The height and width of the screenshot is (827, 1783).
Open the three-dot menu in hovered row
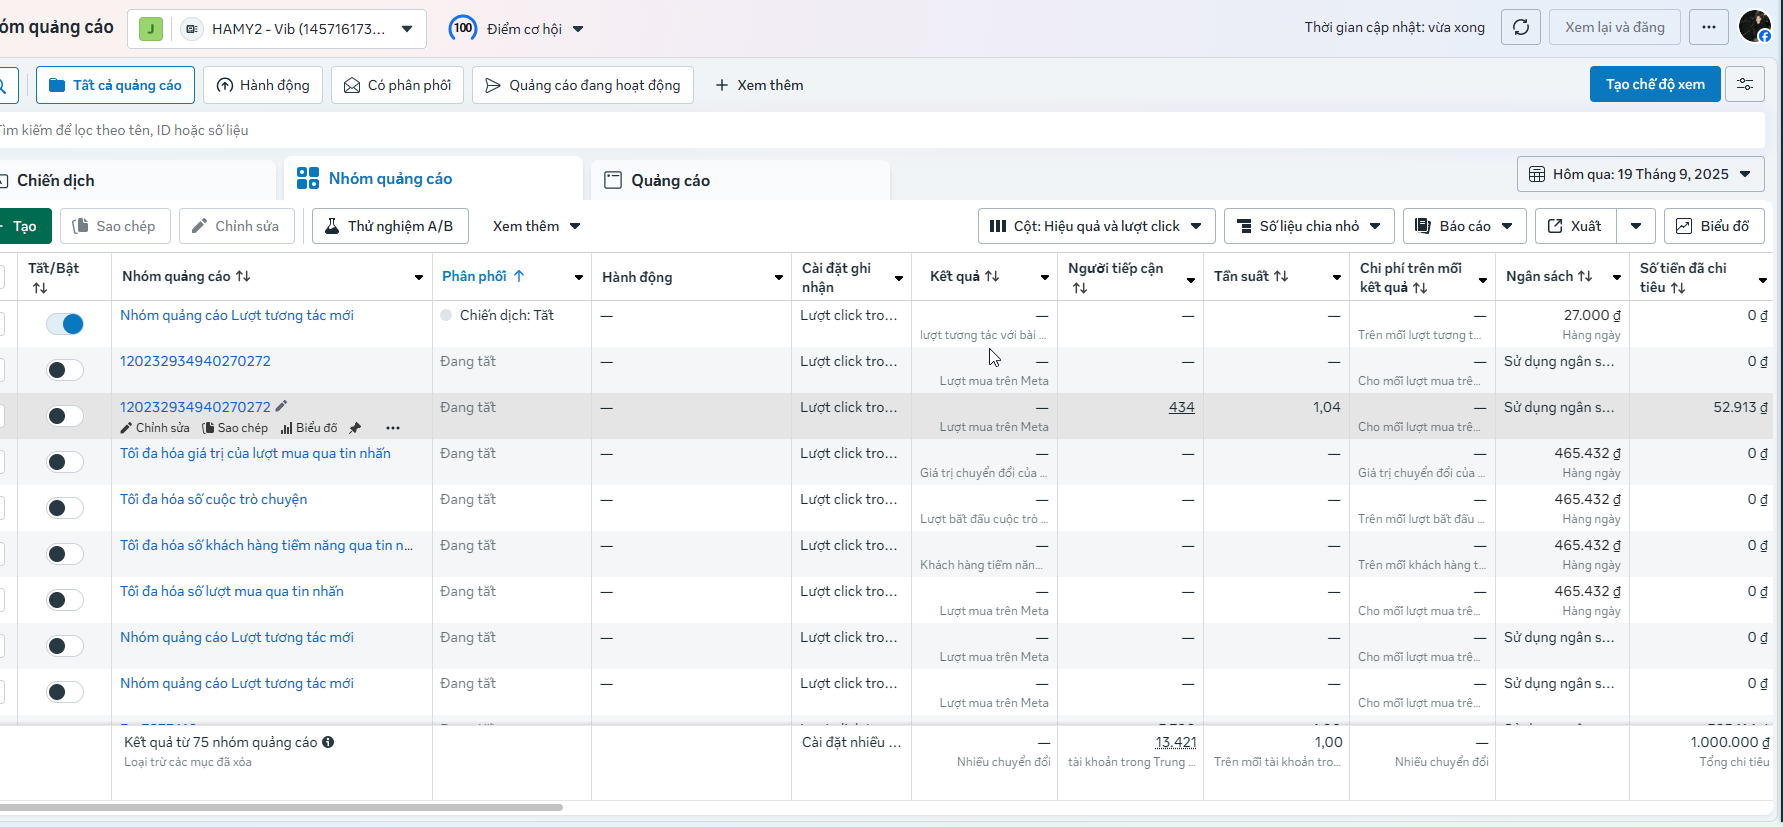(393, 428)
